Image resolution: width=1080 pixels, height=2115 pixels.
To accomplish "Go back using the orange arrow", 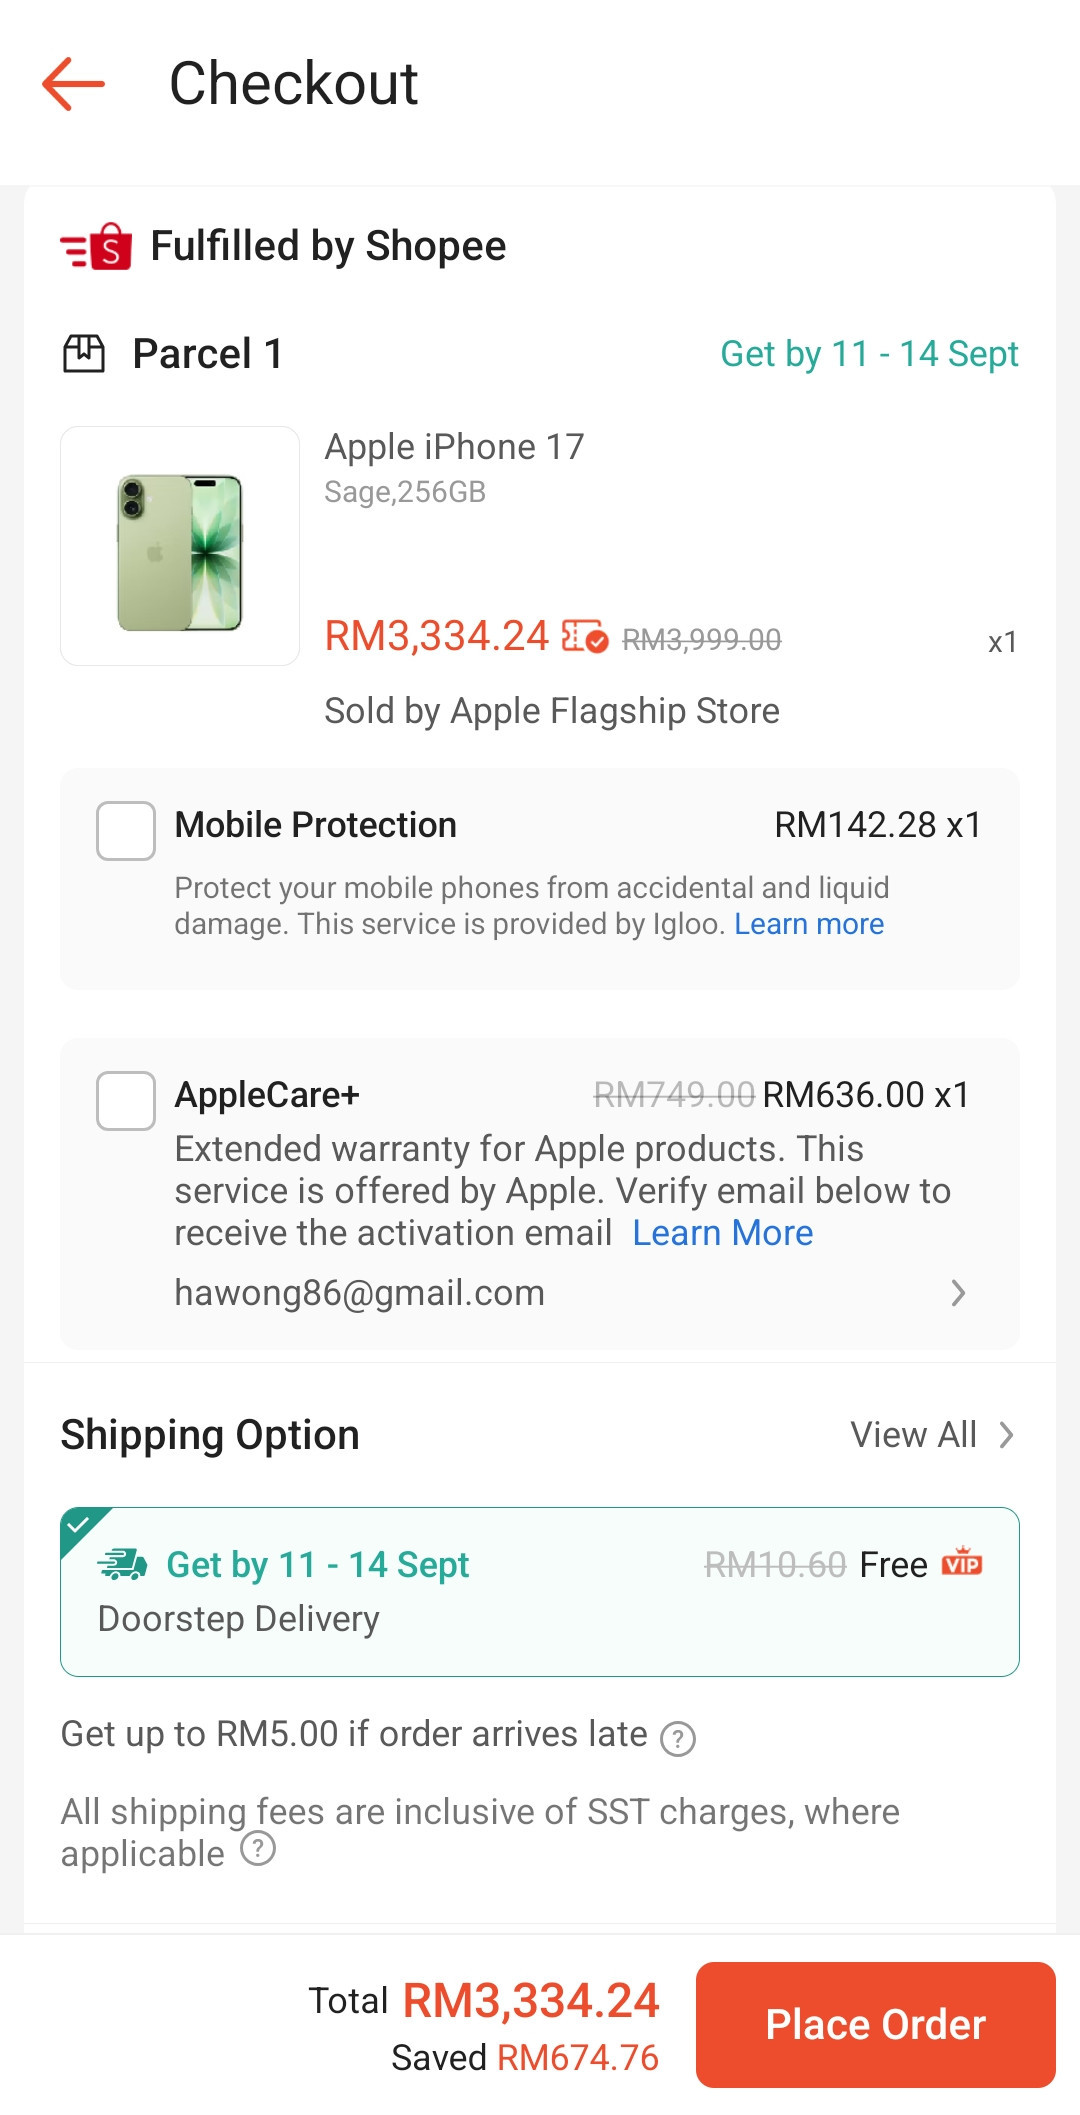I will (x=73, y=83).
